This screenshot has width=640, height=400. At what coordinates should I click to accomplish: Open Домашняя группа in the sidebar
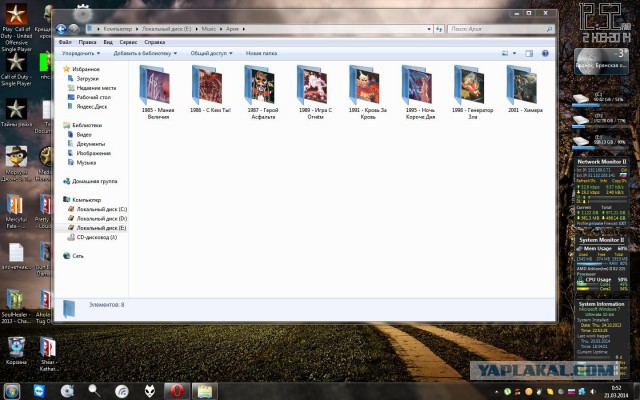90,181
